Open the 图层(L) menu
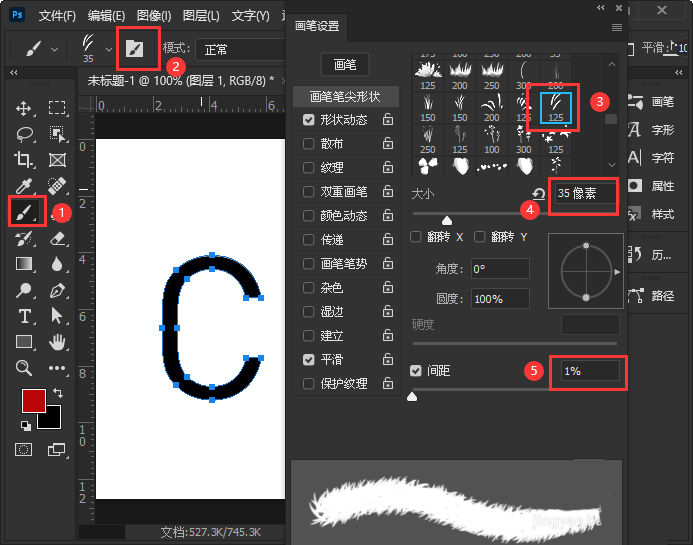 pyautogui.click(x=201, y=16)
